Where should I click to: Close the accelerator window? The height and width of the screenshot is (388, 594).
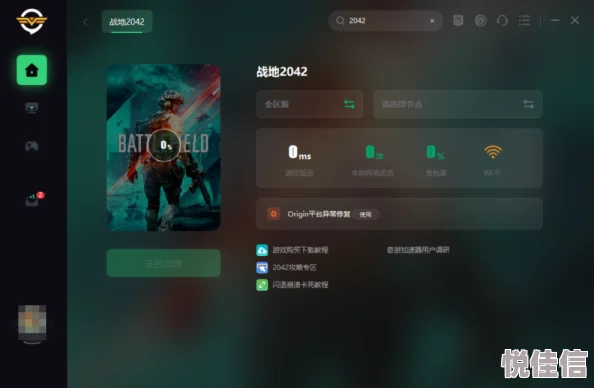pyautogui.click(x=575, y=20)
